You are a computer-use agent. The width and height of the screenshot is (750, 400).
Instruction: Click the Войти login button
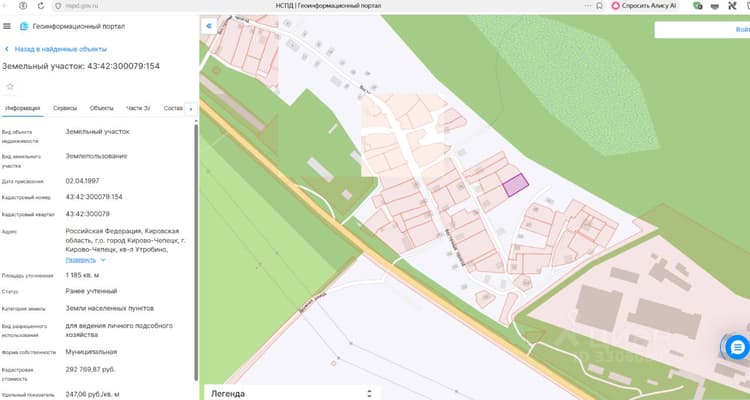click(x=742, y=30)
